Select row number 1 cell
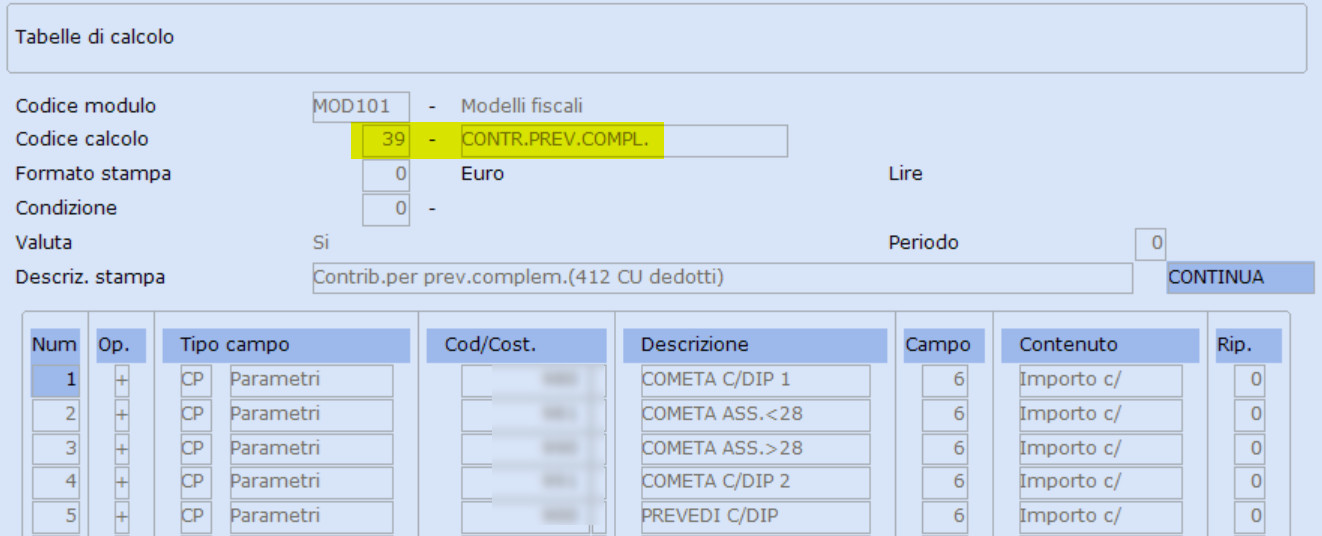Image resolution: width=1322 pixels, height=536 pixels. point(56,381)
